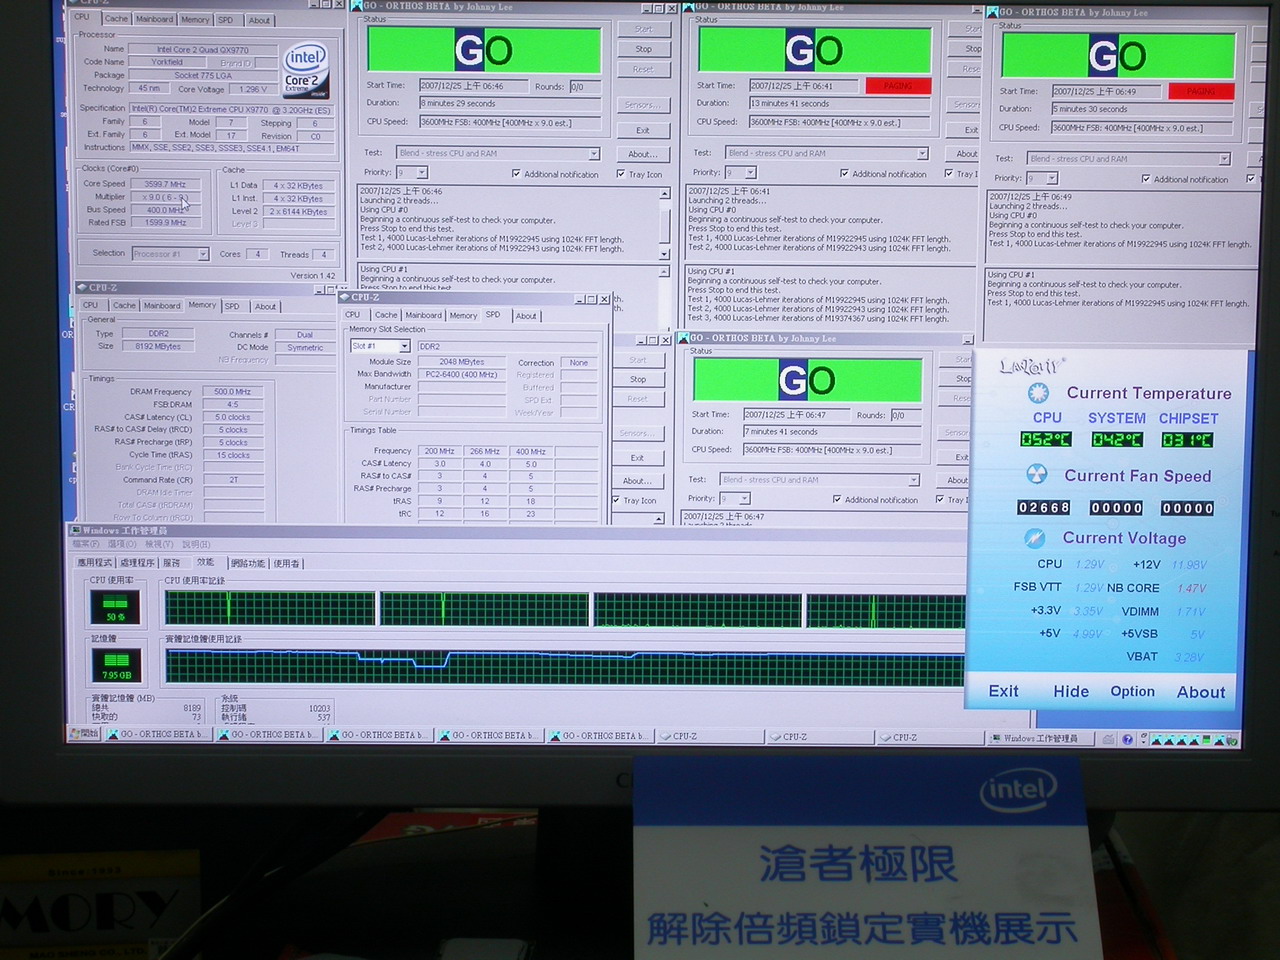
Task: Click Exit in the 06:46 ORTHOS window
Action: pos(642,130)
